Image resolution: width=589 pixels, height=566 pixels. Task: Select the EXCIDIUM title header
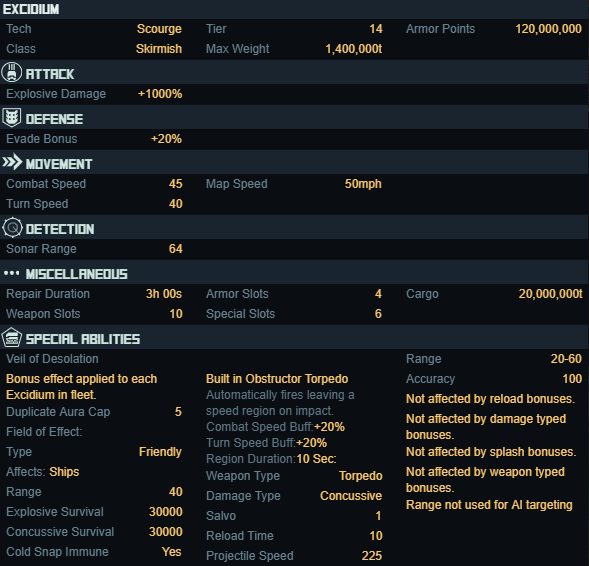(31, 9)
